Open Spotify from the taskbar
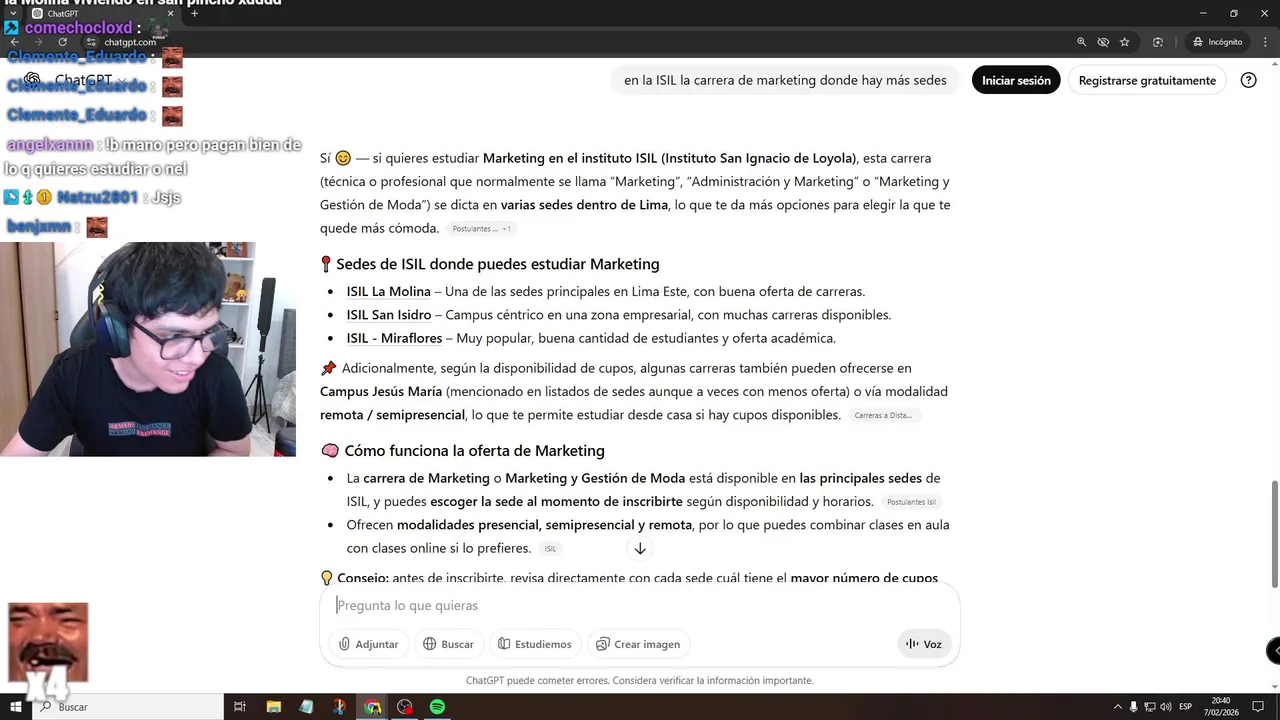The image size is (1280, 720). point(437,707)
